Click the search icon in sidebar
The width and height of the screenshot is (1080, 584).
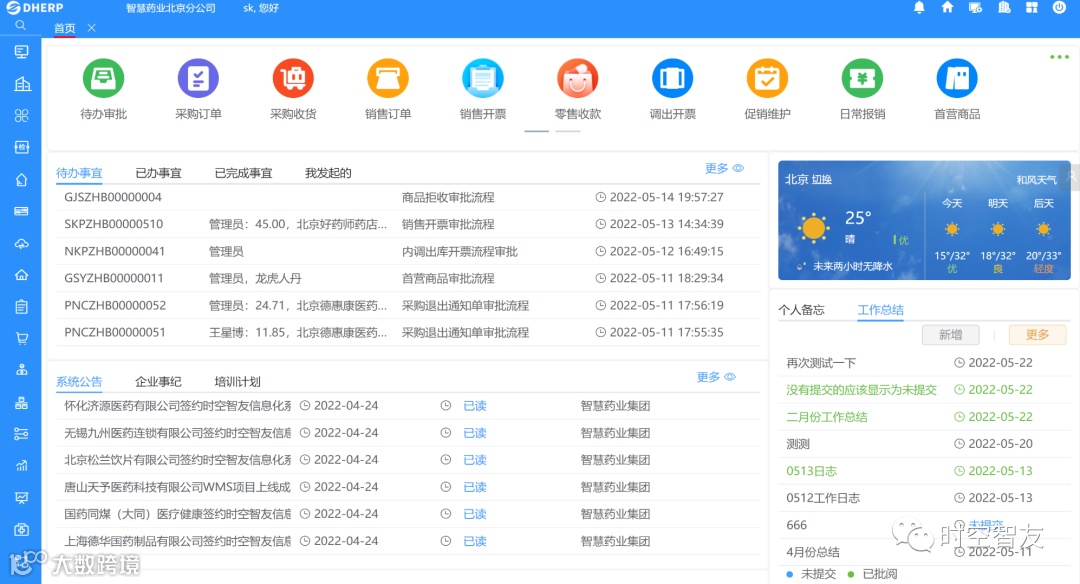tap(21, 25)
